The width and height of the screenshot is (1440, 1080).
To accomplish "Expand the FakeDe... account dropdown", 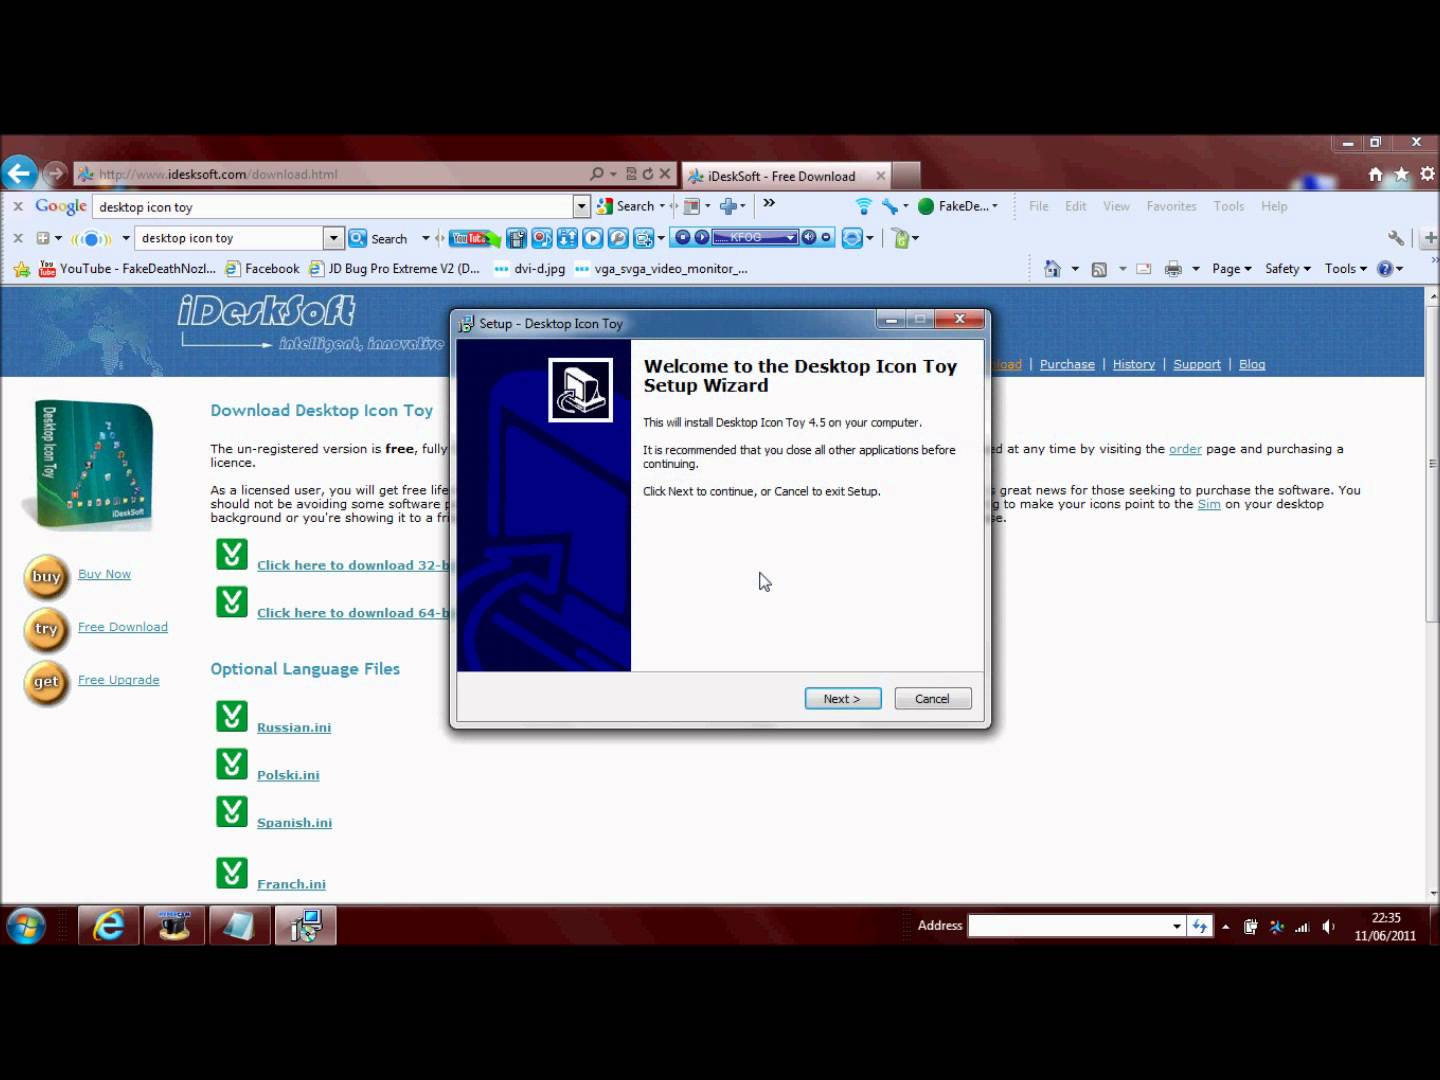I will click(995, 206).
